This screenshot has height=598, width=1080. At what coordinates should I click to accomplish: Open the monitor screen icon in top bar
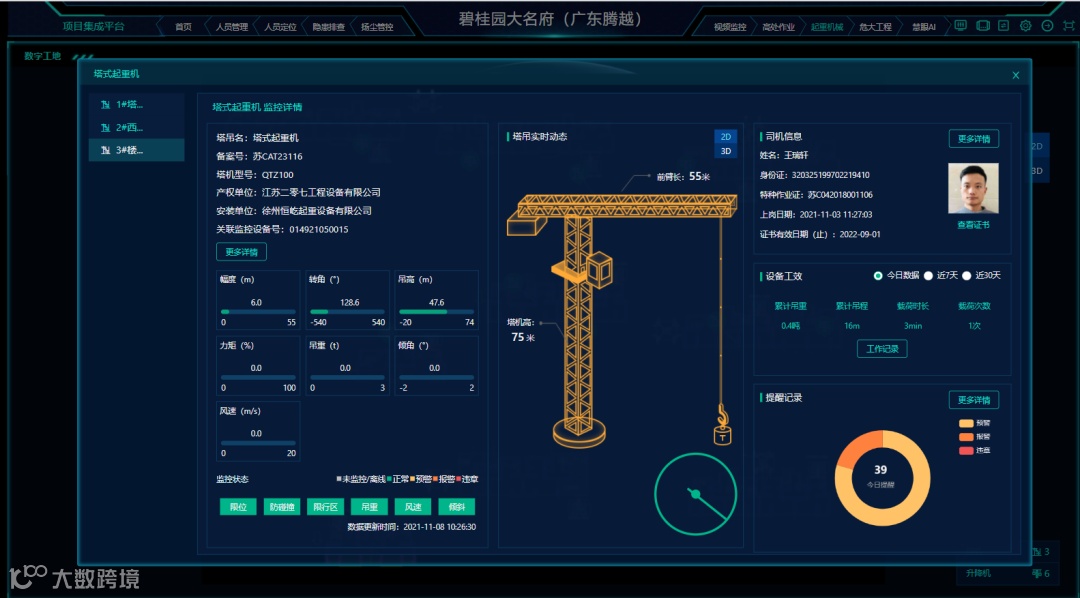coord(961,25)
